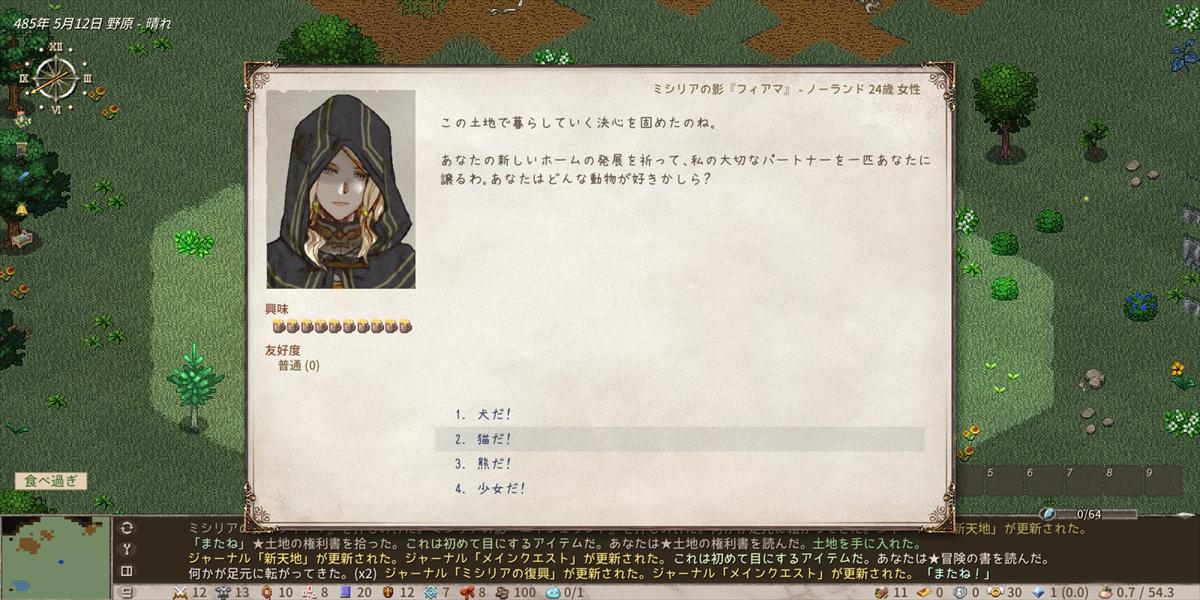1200x600 pixels.
Task: Choose the dialogue option 犬だ!
Action: (x=487, y=414)
